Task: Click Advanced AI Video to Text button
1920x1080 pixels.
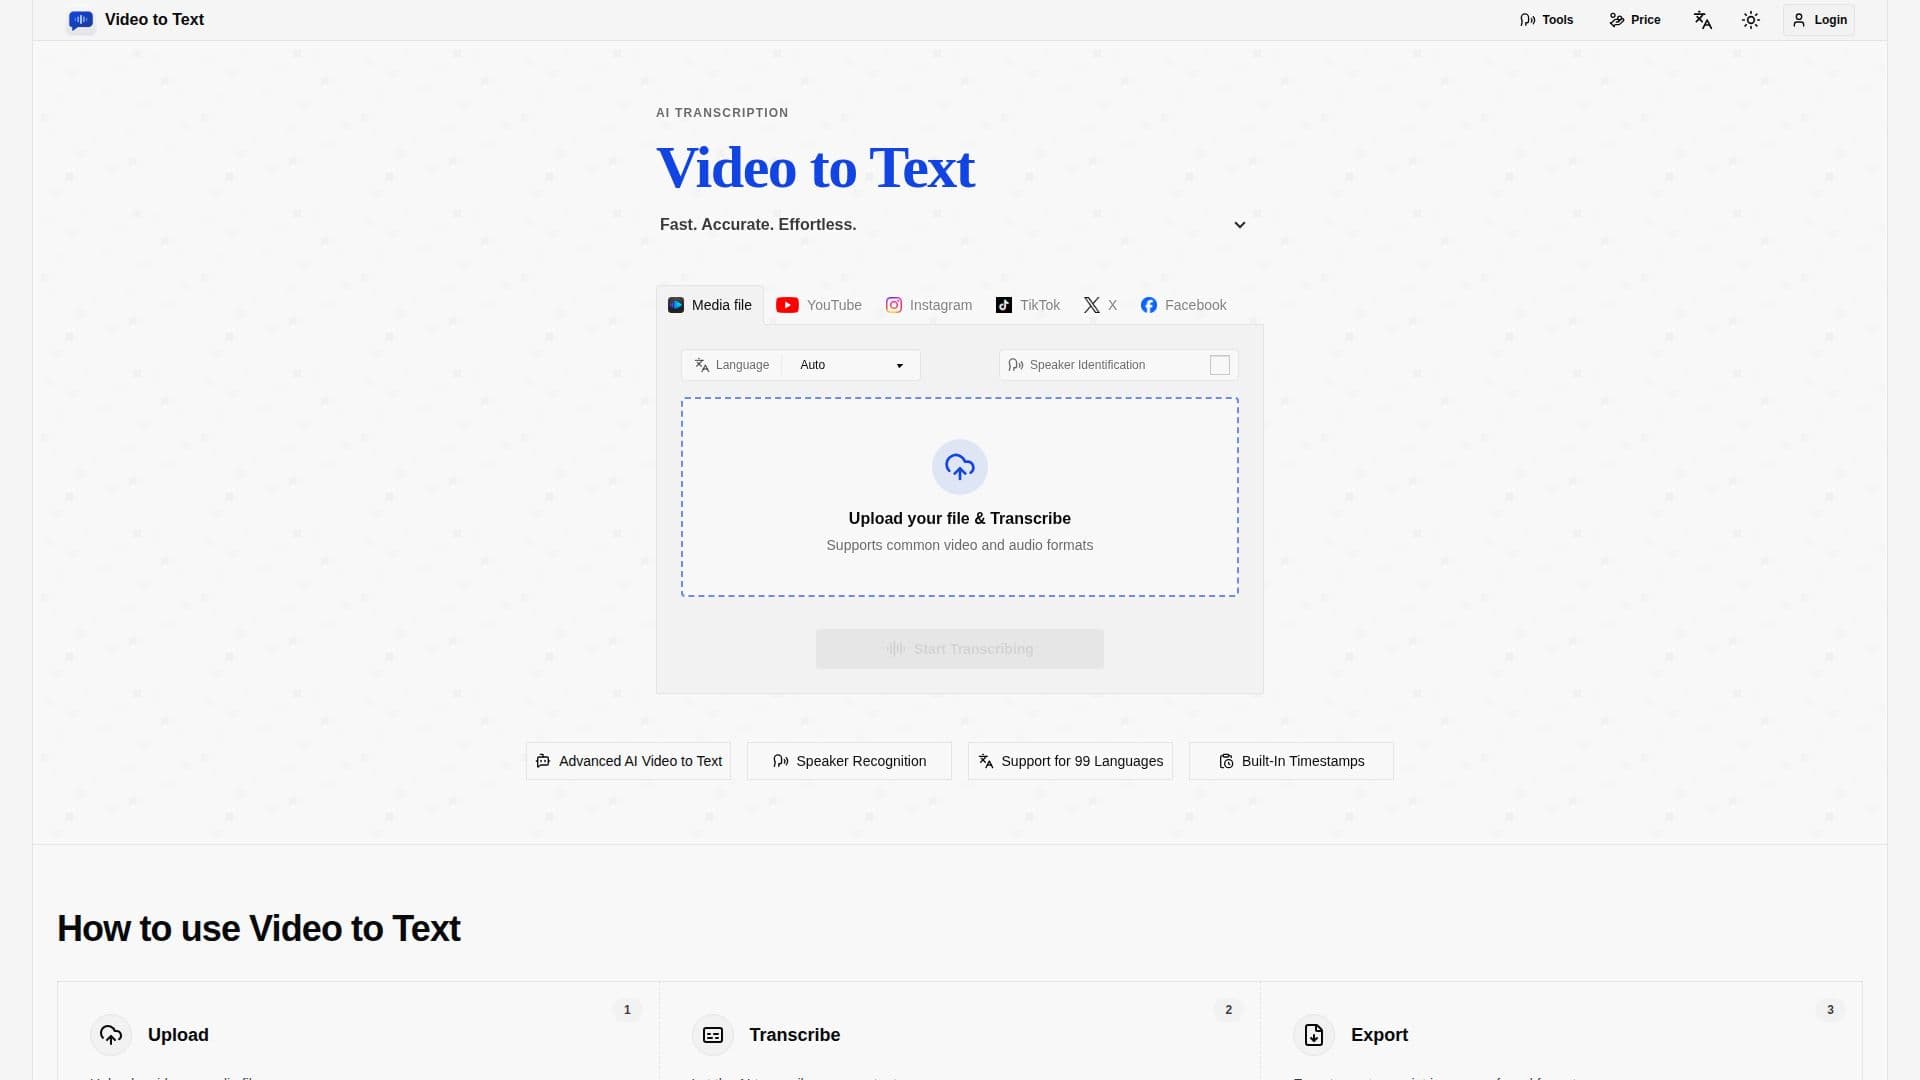Action: click(x=628, y=761)
